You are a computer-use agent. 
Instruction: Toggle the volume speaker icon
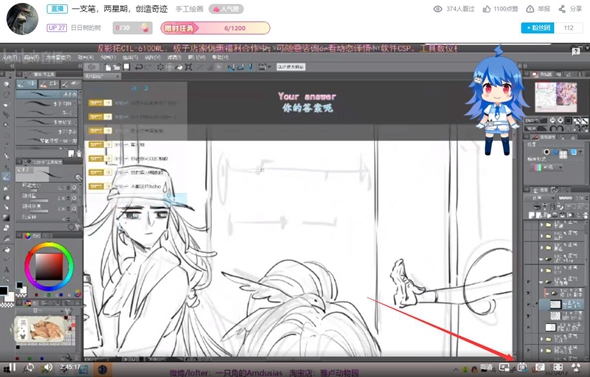coord(48,368)
